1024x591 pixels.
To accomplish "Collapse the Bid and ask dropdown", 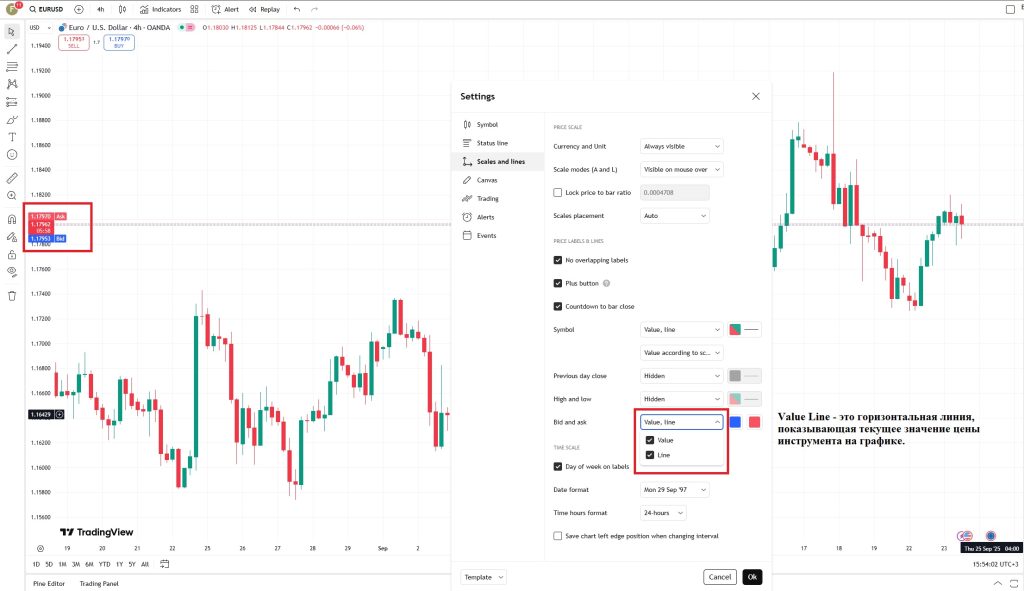I will (x=681, y=422).
